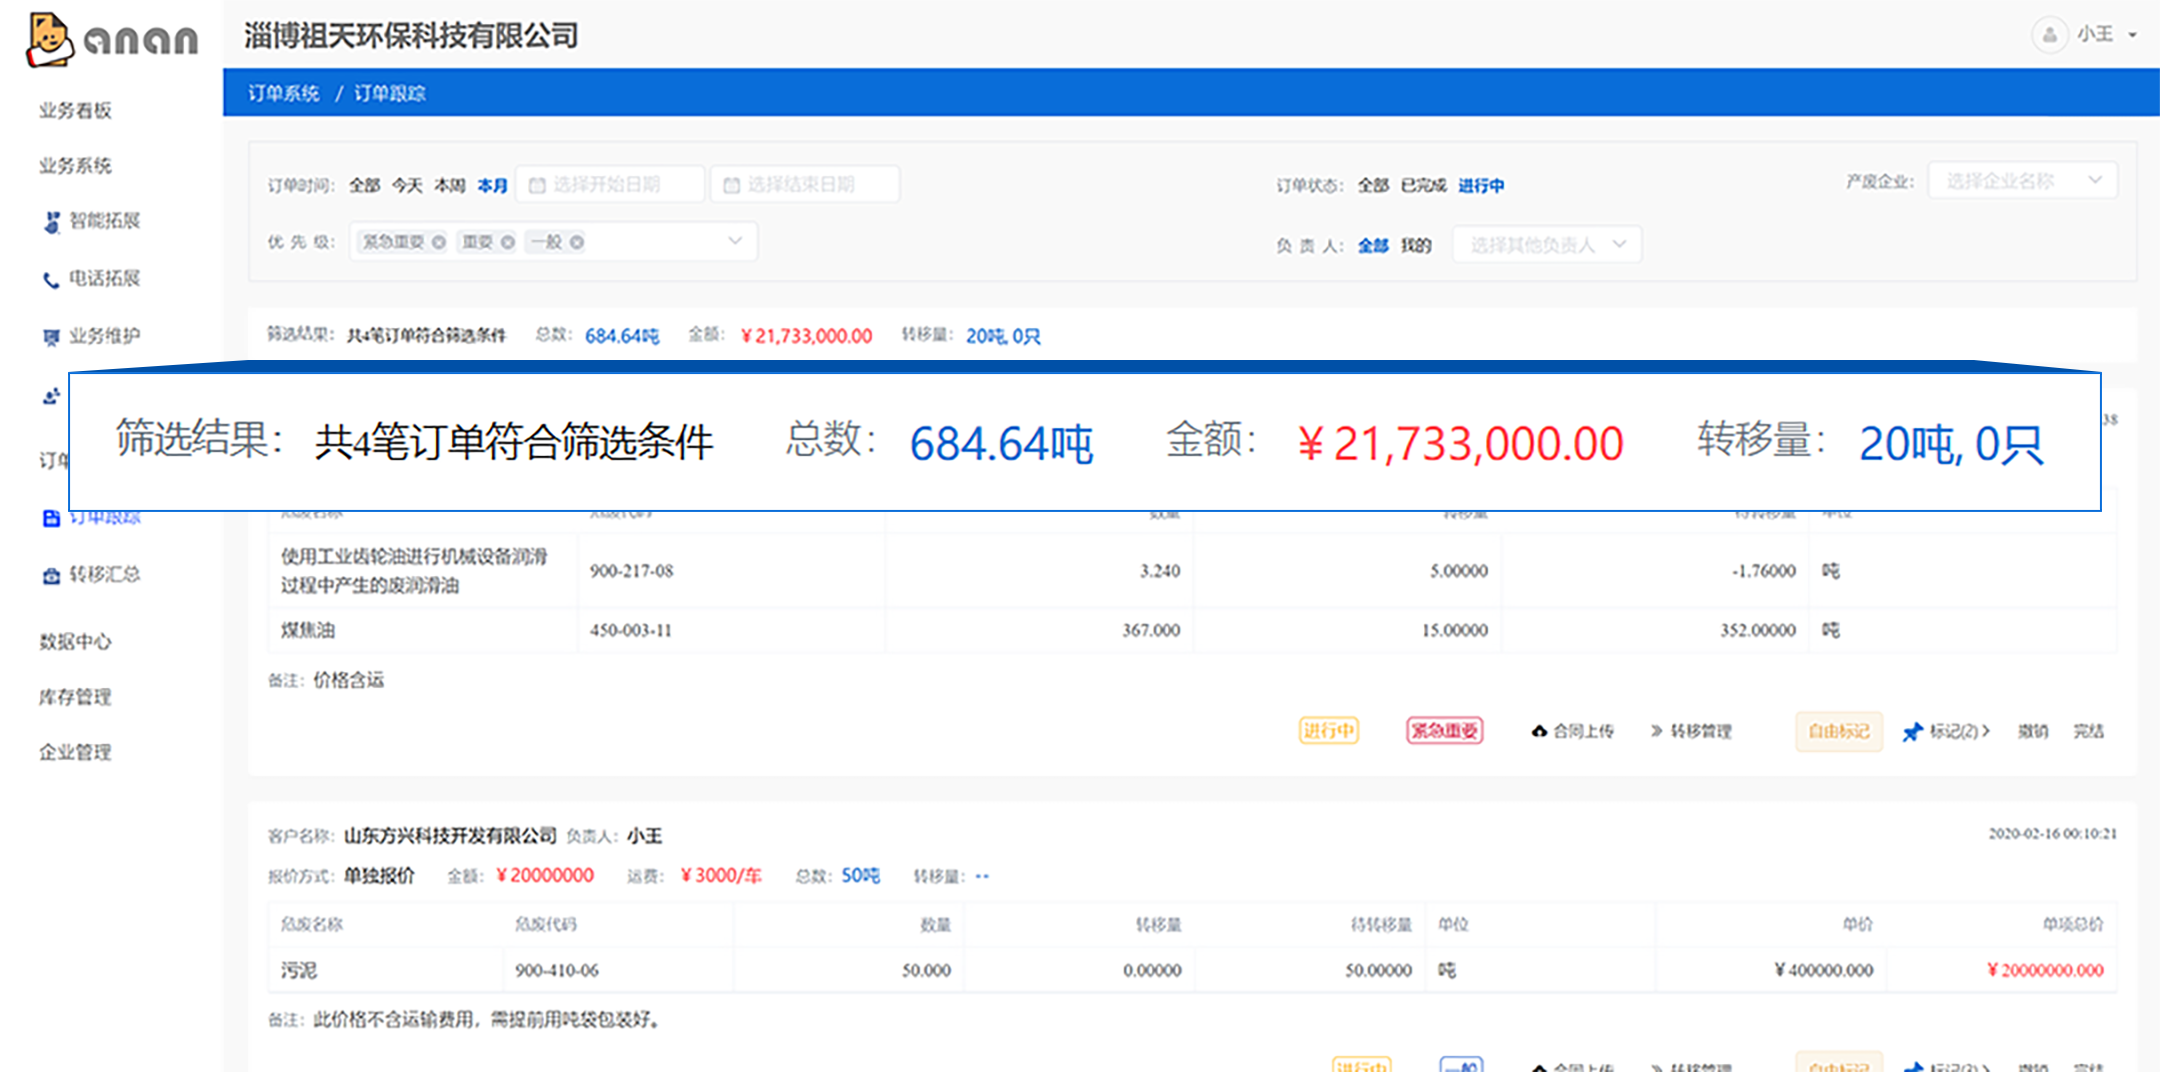Expand the 标记(2) pin menu

pyautogui.click(x=1946, y=731)
